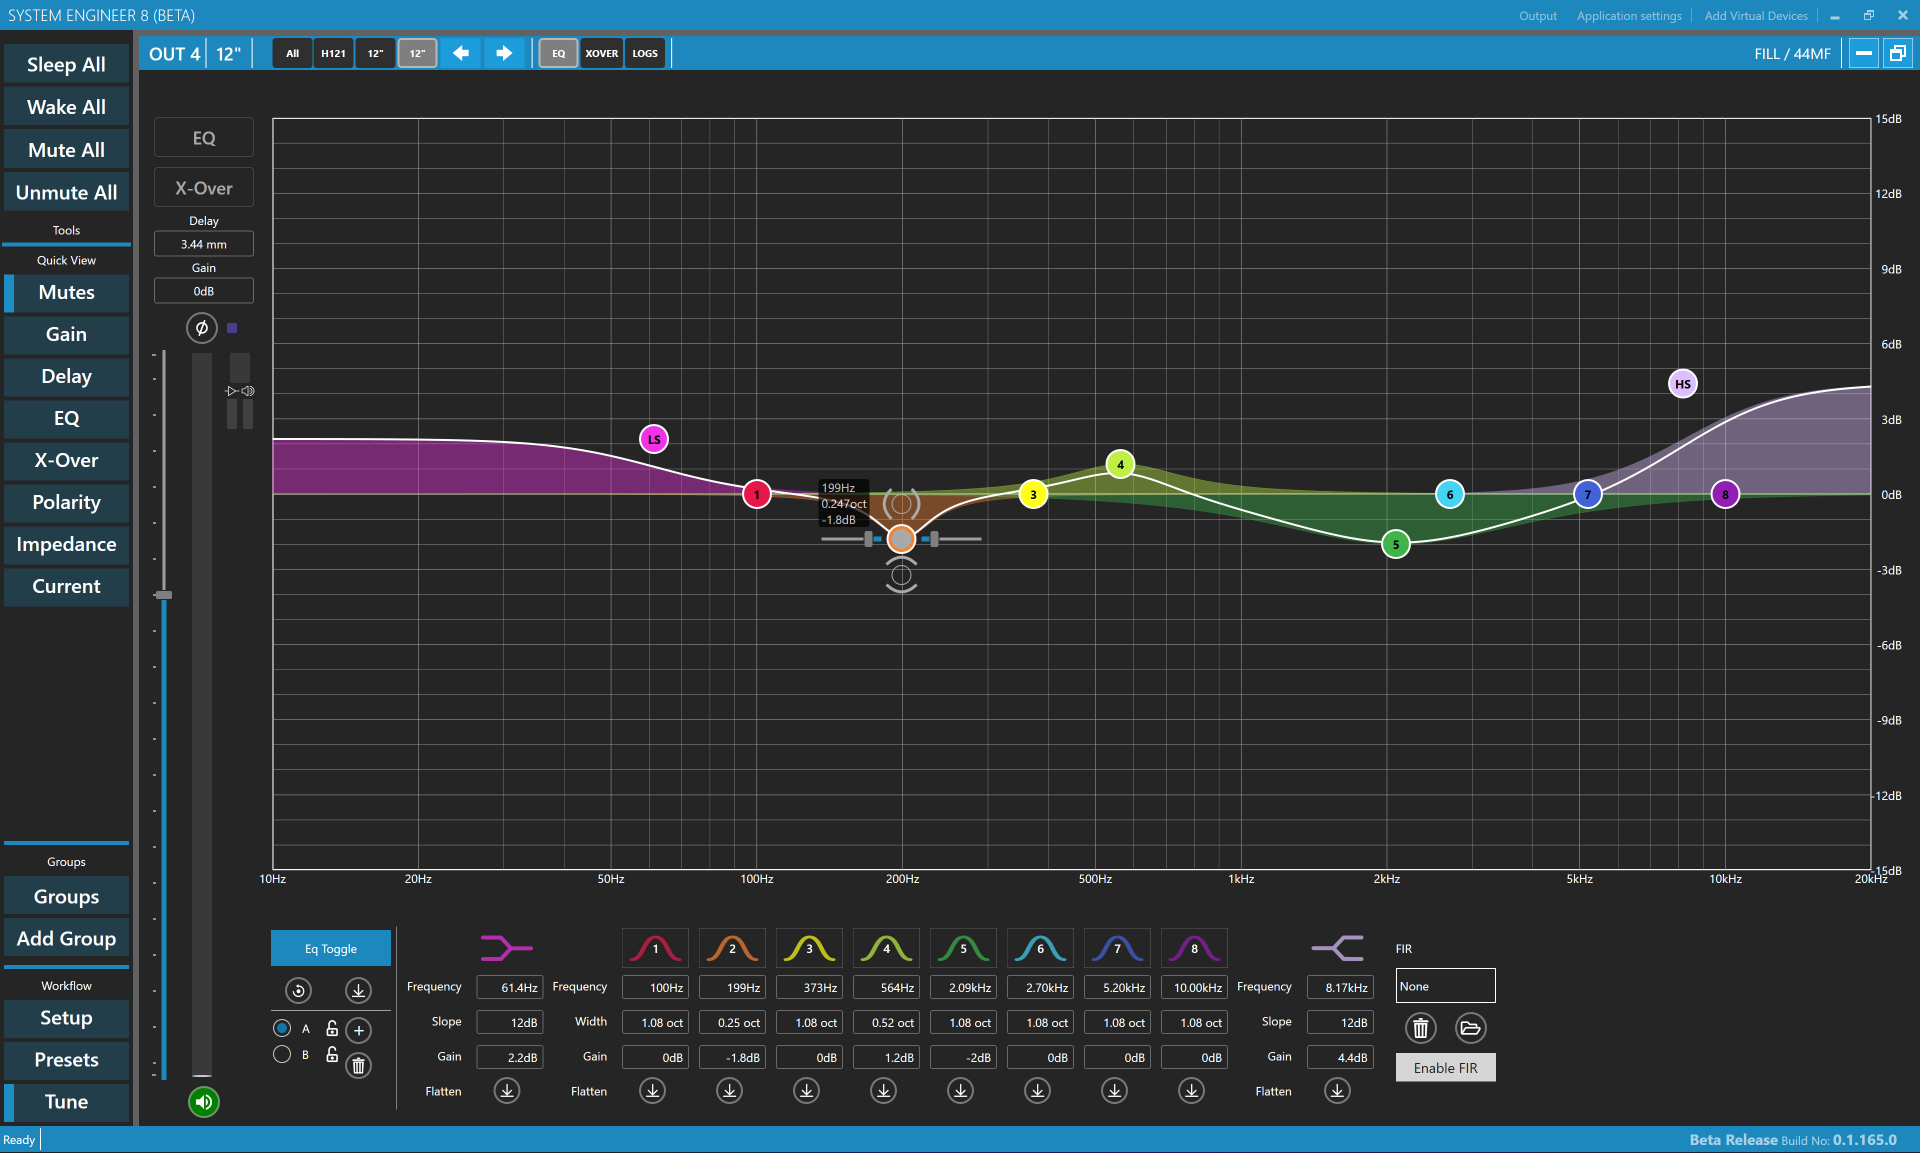The image size is (1920, 1153).
Task: Click the flatten all EQ download icon
Action: point(358,990)
